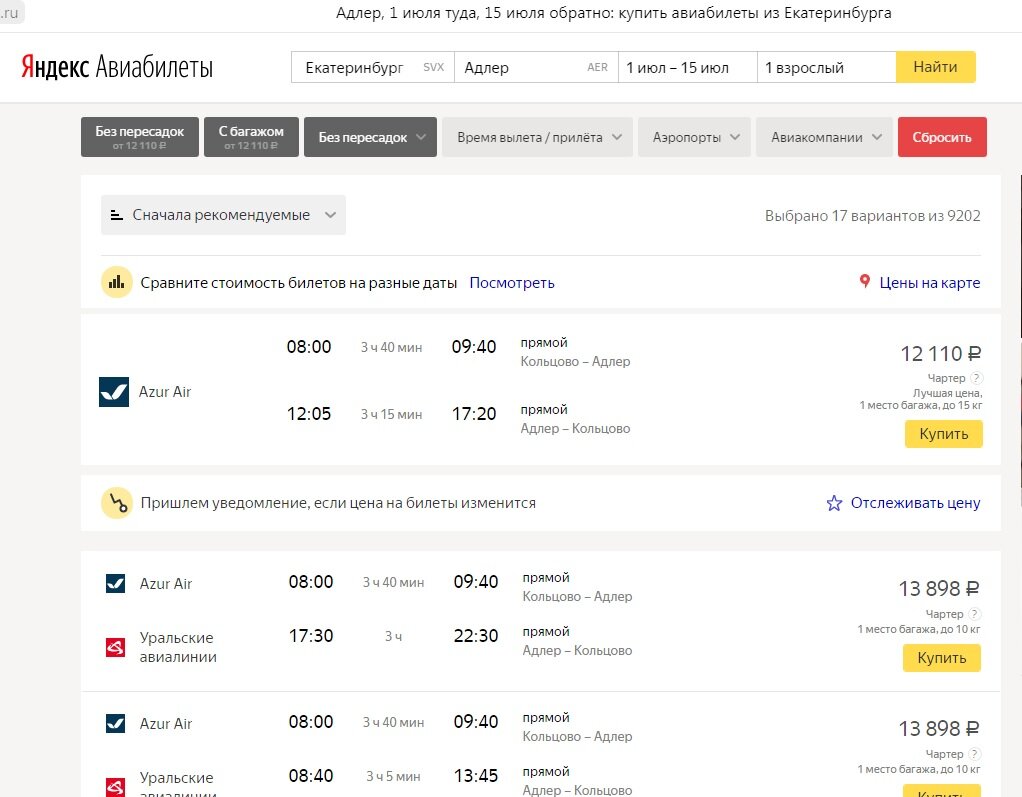Click Лучшая цена, 1 место багажа, до 15 кг note
1022x797 pixels.
click(x=920, y=399)
